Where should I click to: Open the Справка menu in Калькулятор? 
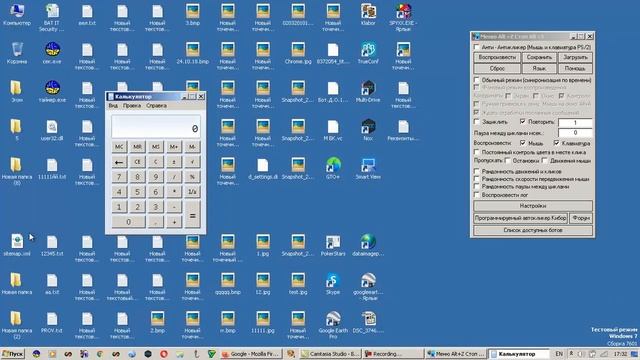tap(156, 105)
